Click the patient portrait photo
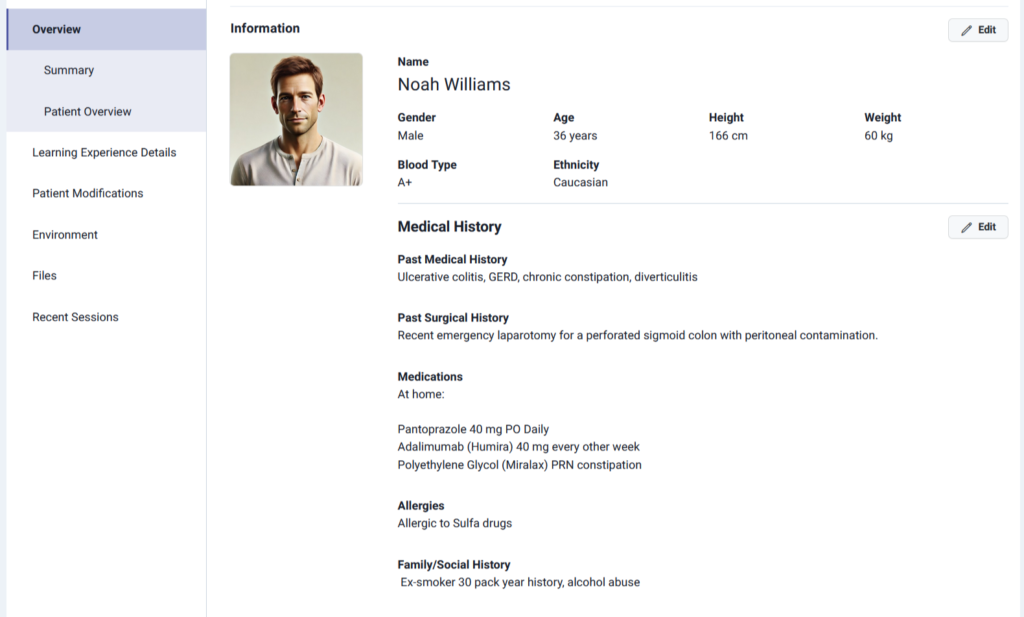Image resolution: width=1024 pixels, height=617 pixels. coord(296,119)
